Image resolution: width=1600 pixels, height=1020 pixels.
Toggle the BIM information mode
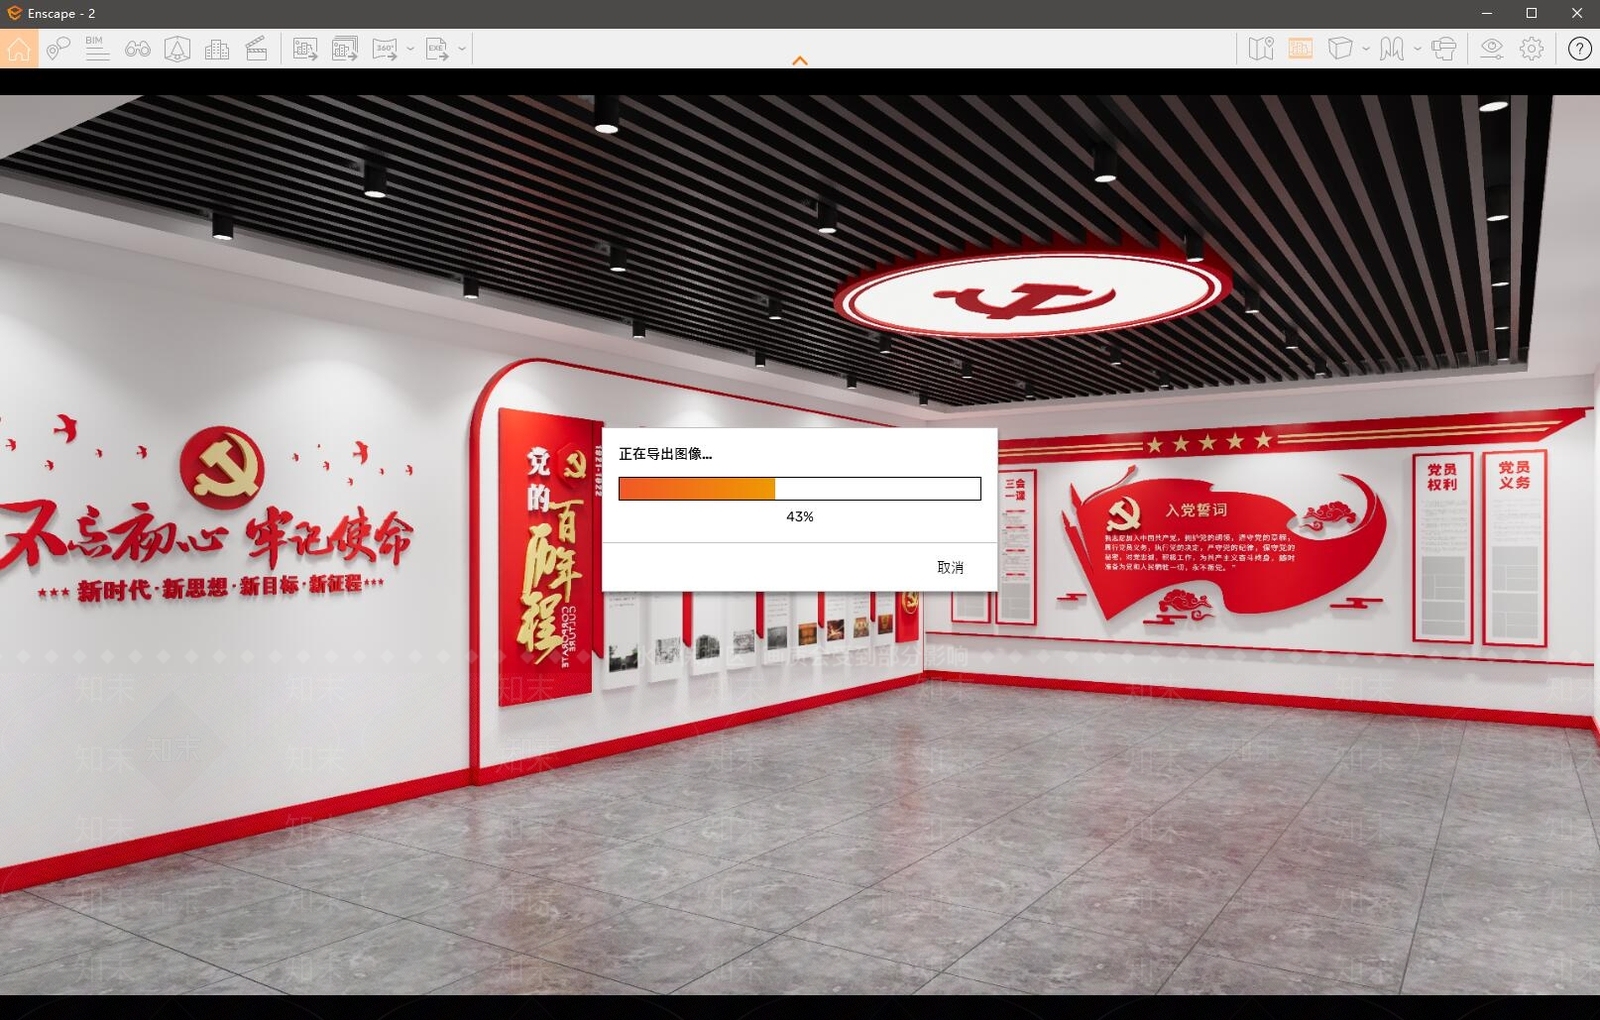97,48
